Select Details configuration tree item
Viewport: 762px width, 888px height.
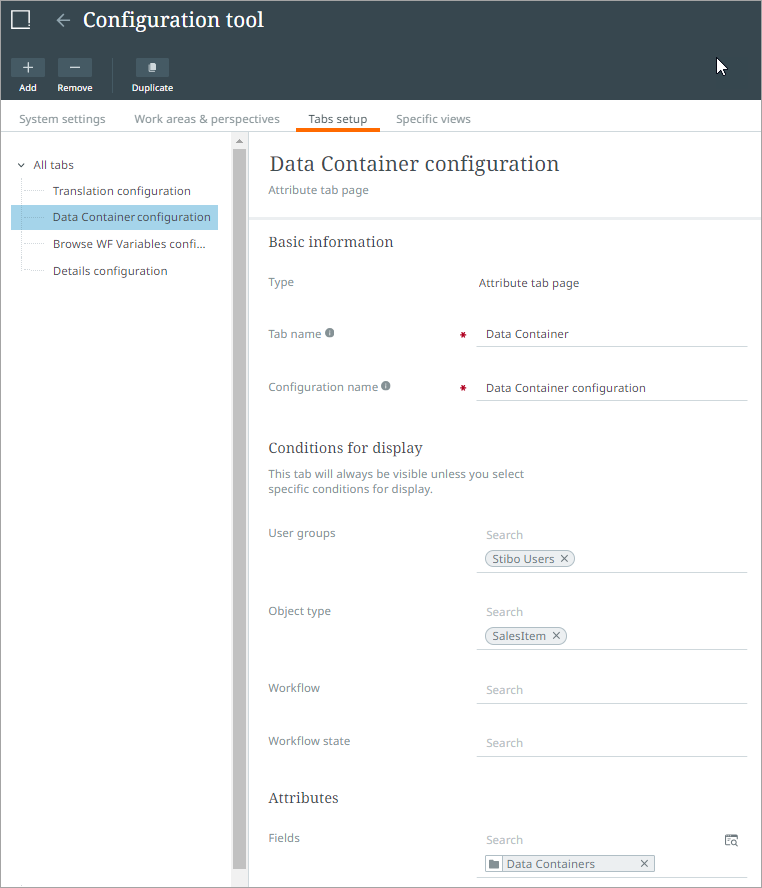(110, 271)
